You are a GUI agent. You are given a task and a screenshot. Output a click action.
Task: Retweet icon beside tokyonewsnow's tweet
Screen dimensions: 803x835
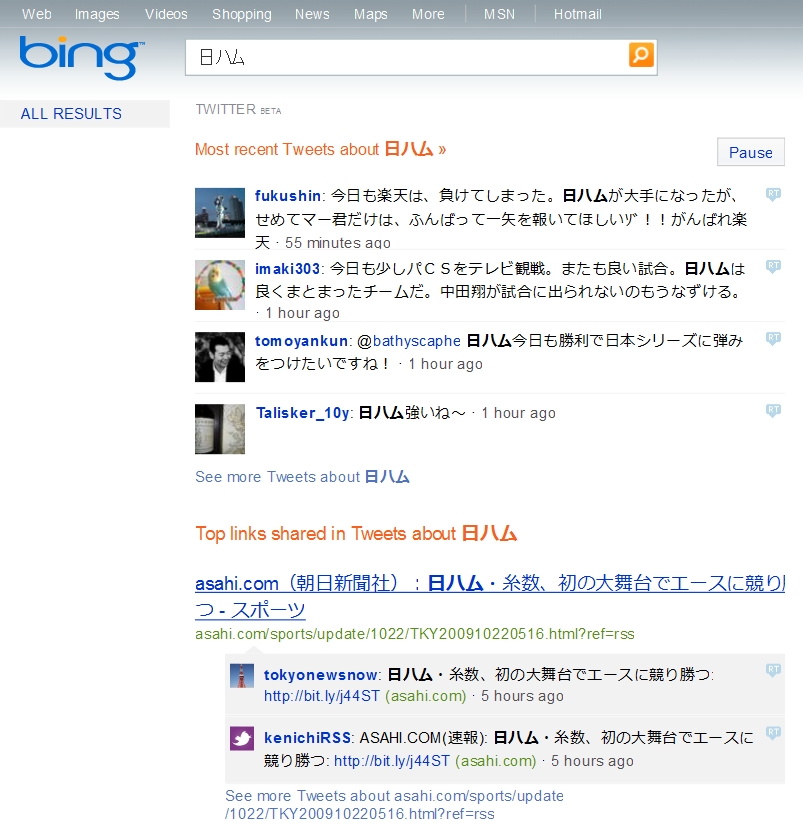point(773,670)
